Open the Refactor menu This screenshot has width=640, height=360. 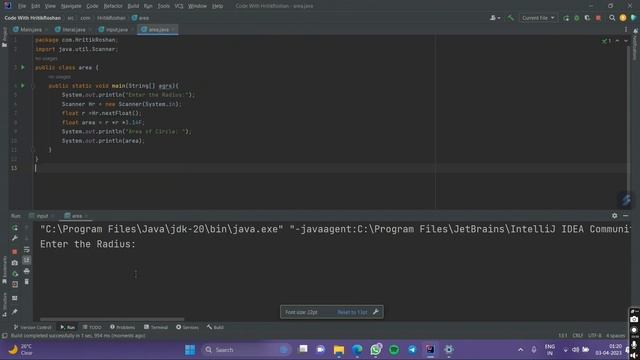click(x=113, y=6)
